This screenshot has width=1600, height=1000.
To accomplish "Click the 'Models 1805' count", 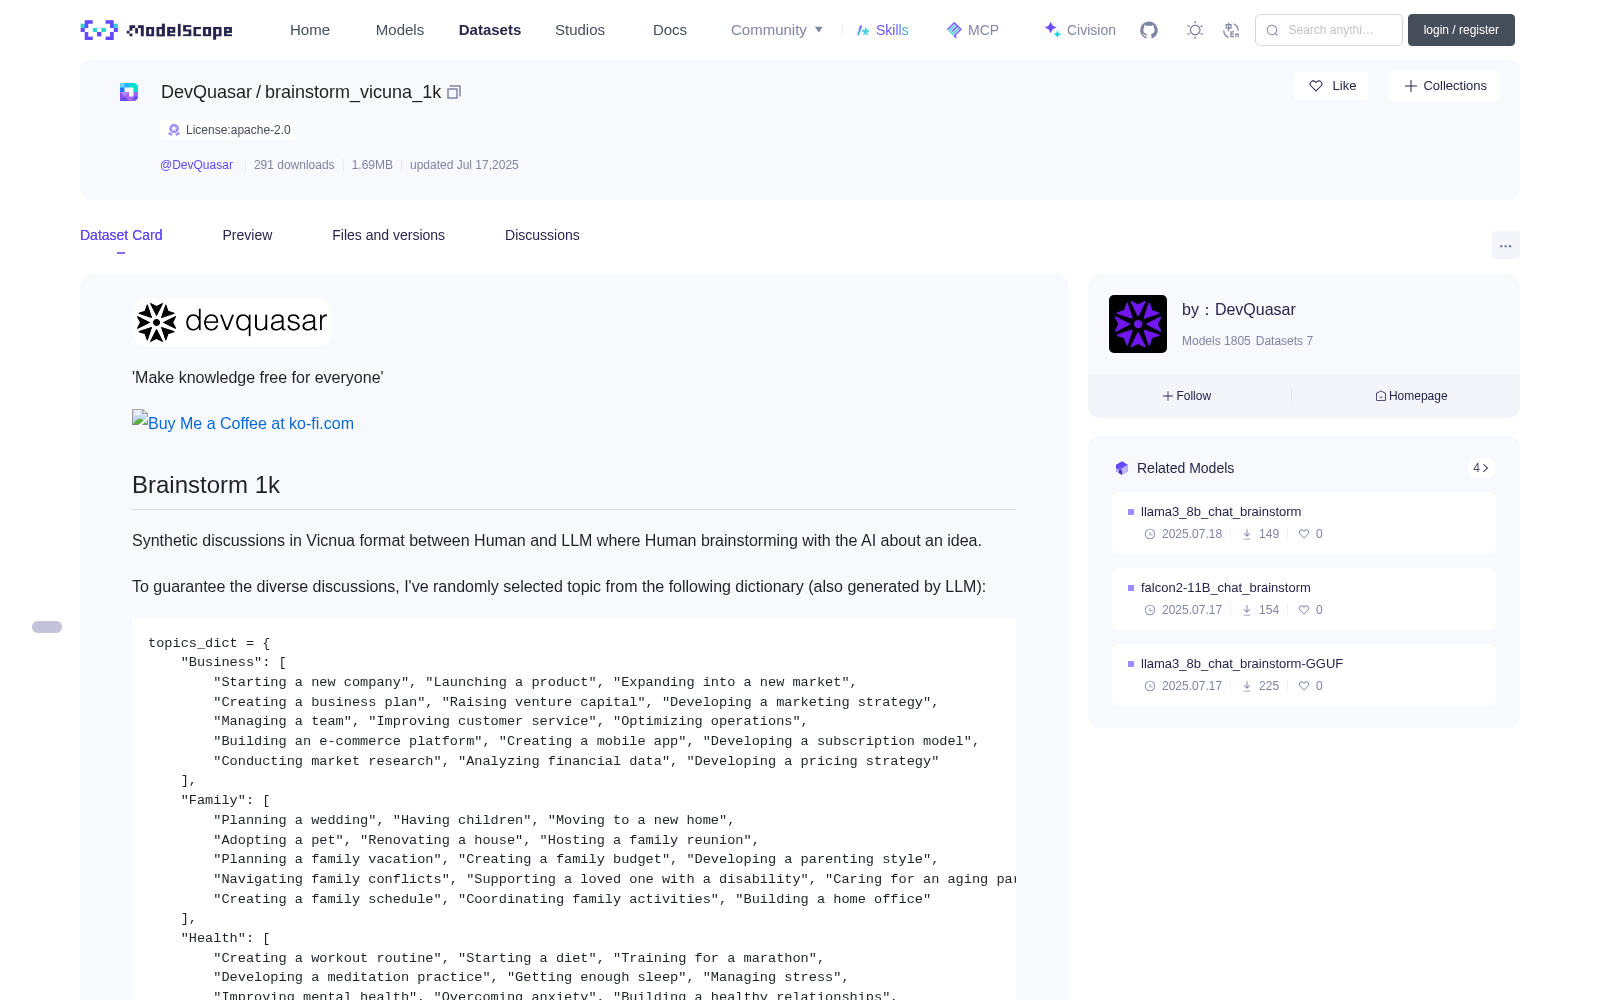I will 1216,341.
